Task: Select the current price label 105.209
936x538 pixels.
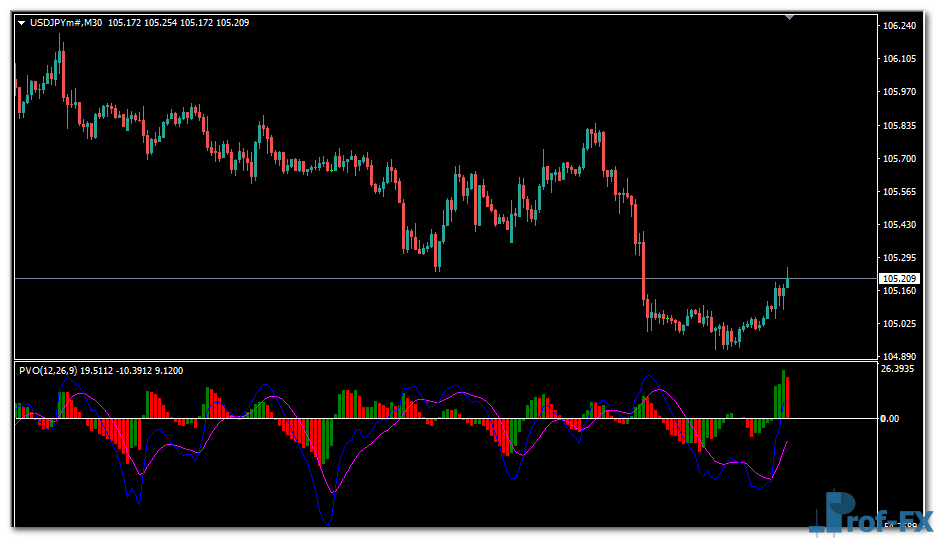Action: 898,278
